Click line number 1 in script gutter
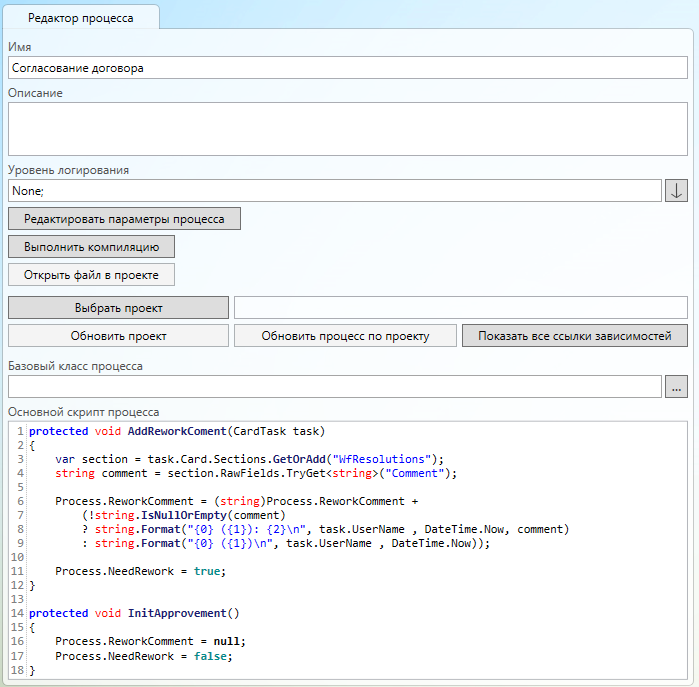 coord(19,432)
